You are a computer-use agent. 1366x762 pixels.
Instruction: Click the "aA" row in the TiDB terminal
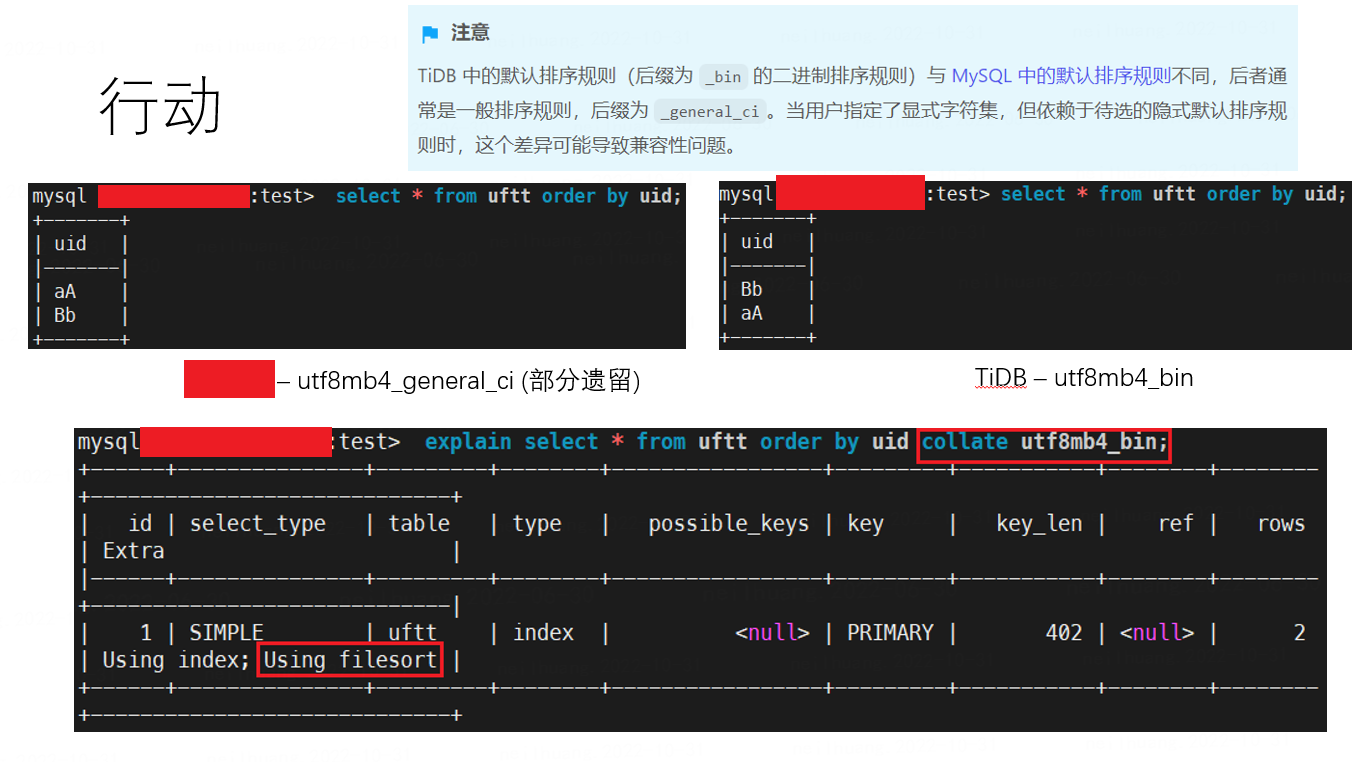point(752,314)
